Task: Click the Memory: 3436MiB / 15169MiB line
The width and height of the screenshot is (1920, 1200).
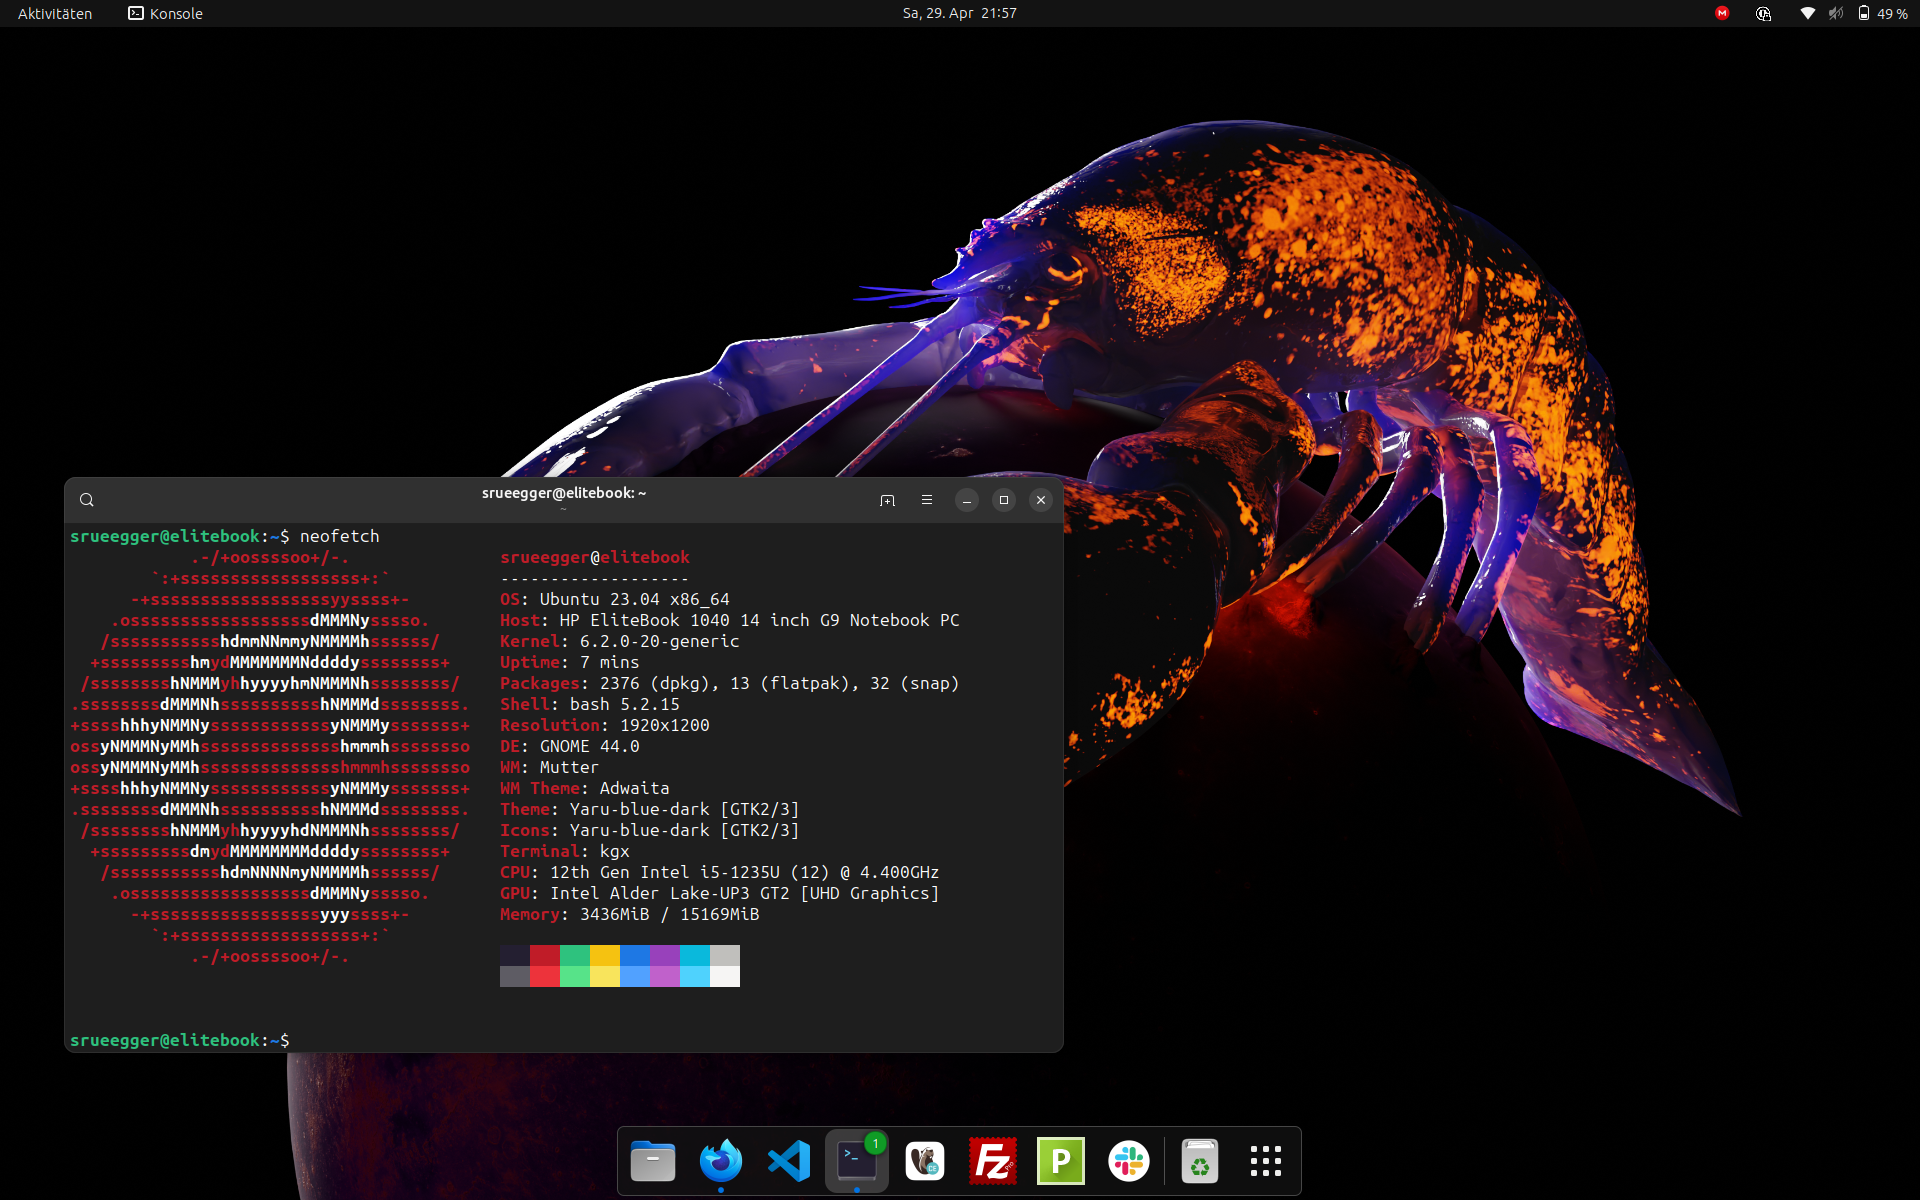Action: point(630,914)
